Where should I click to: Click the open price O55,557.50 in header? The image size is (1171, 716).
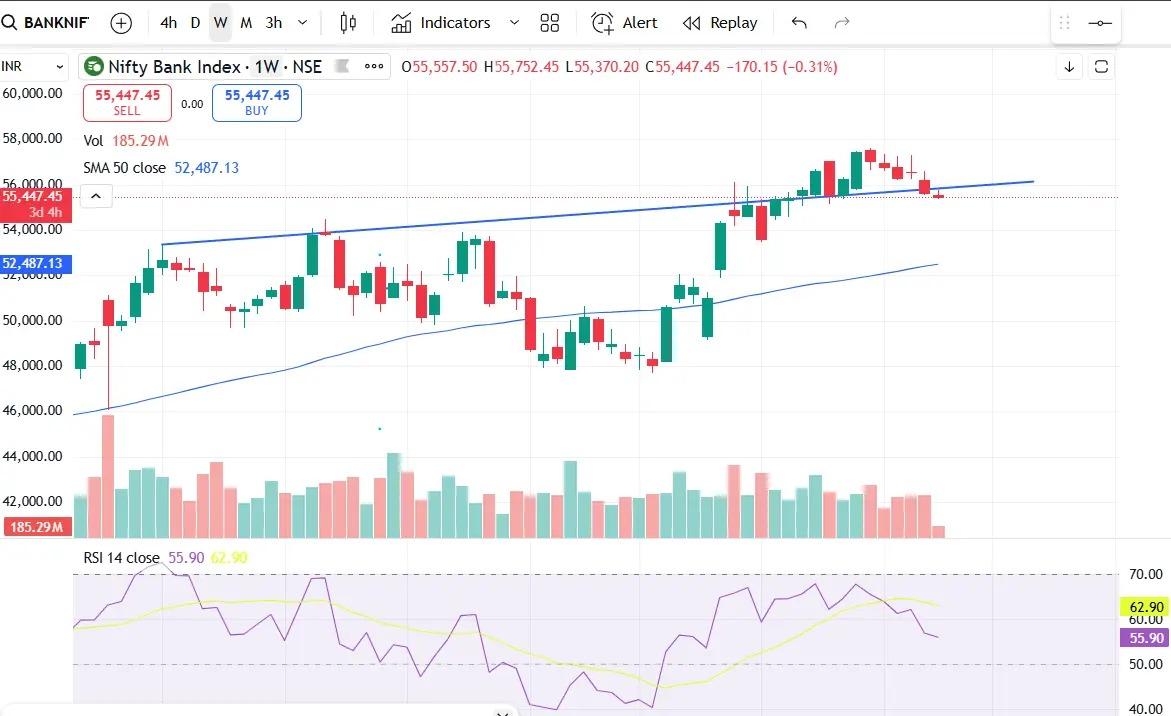(439, 66)
